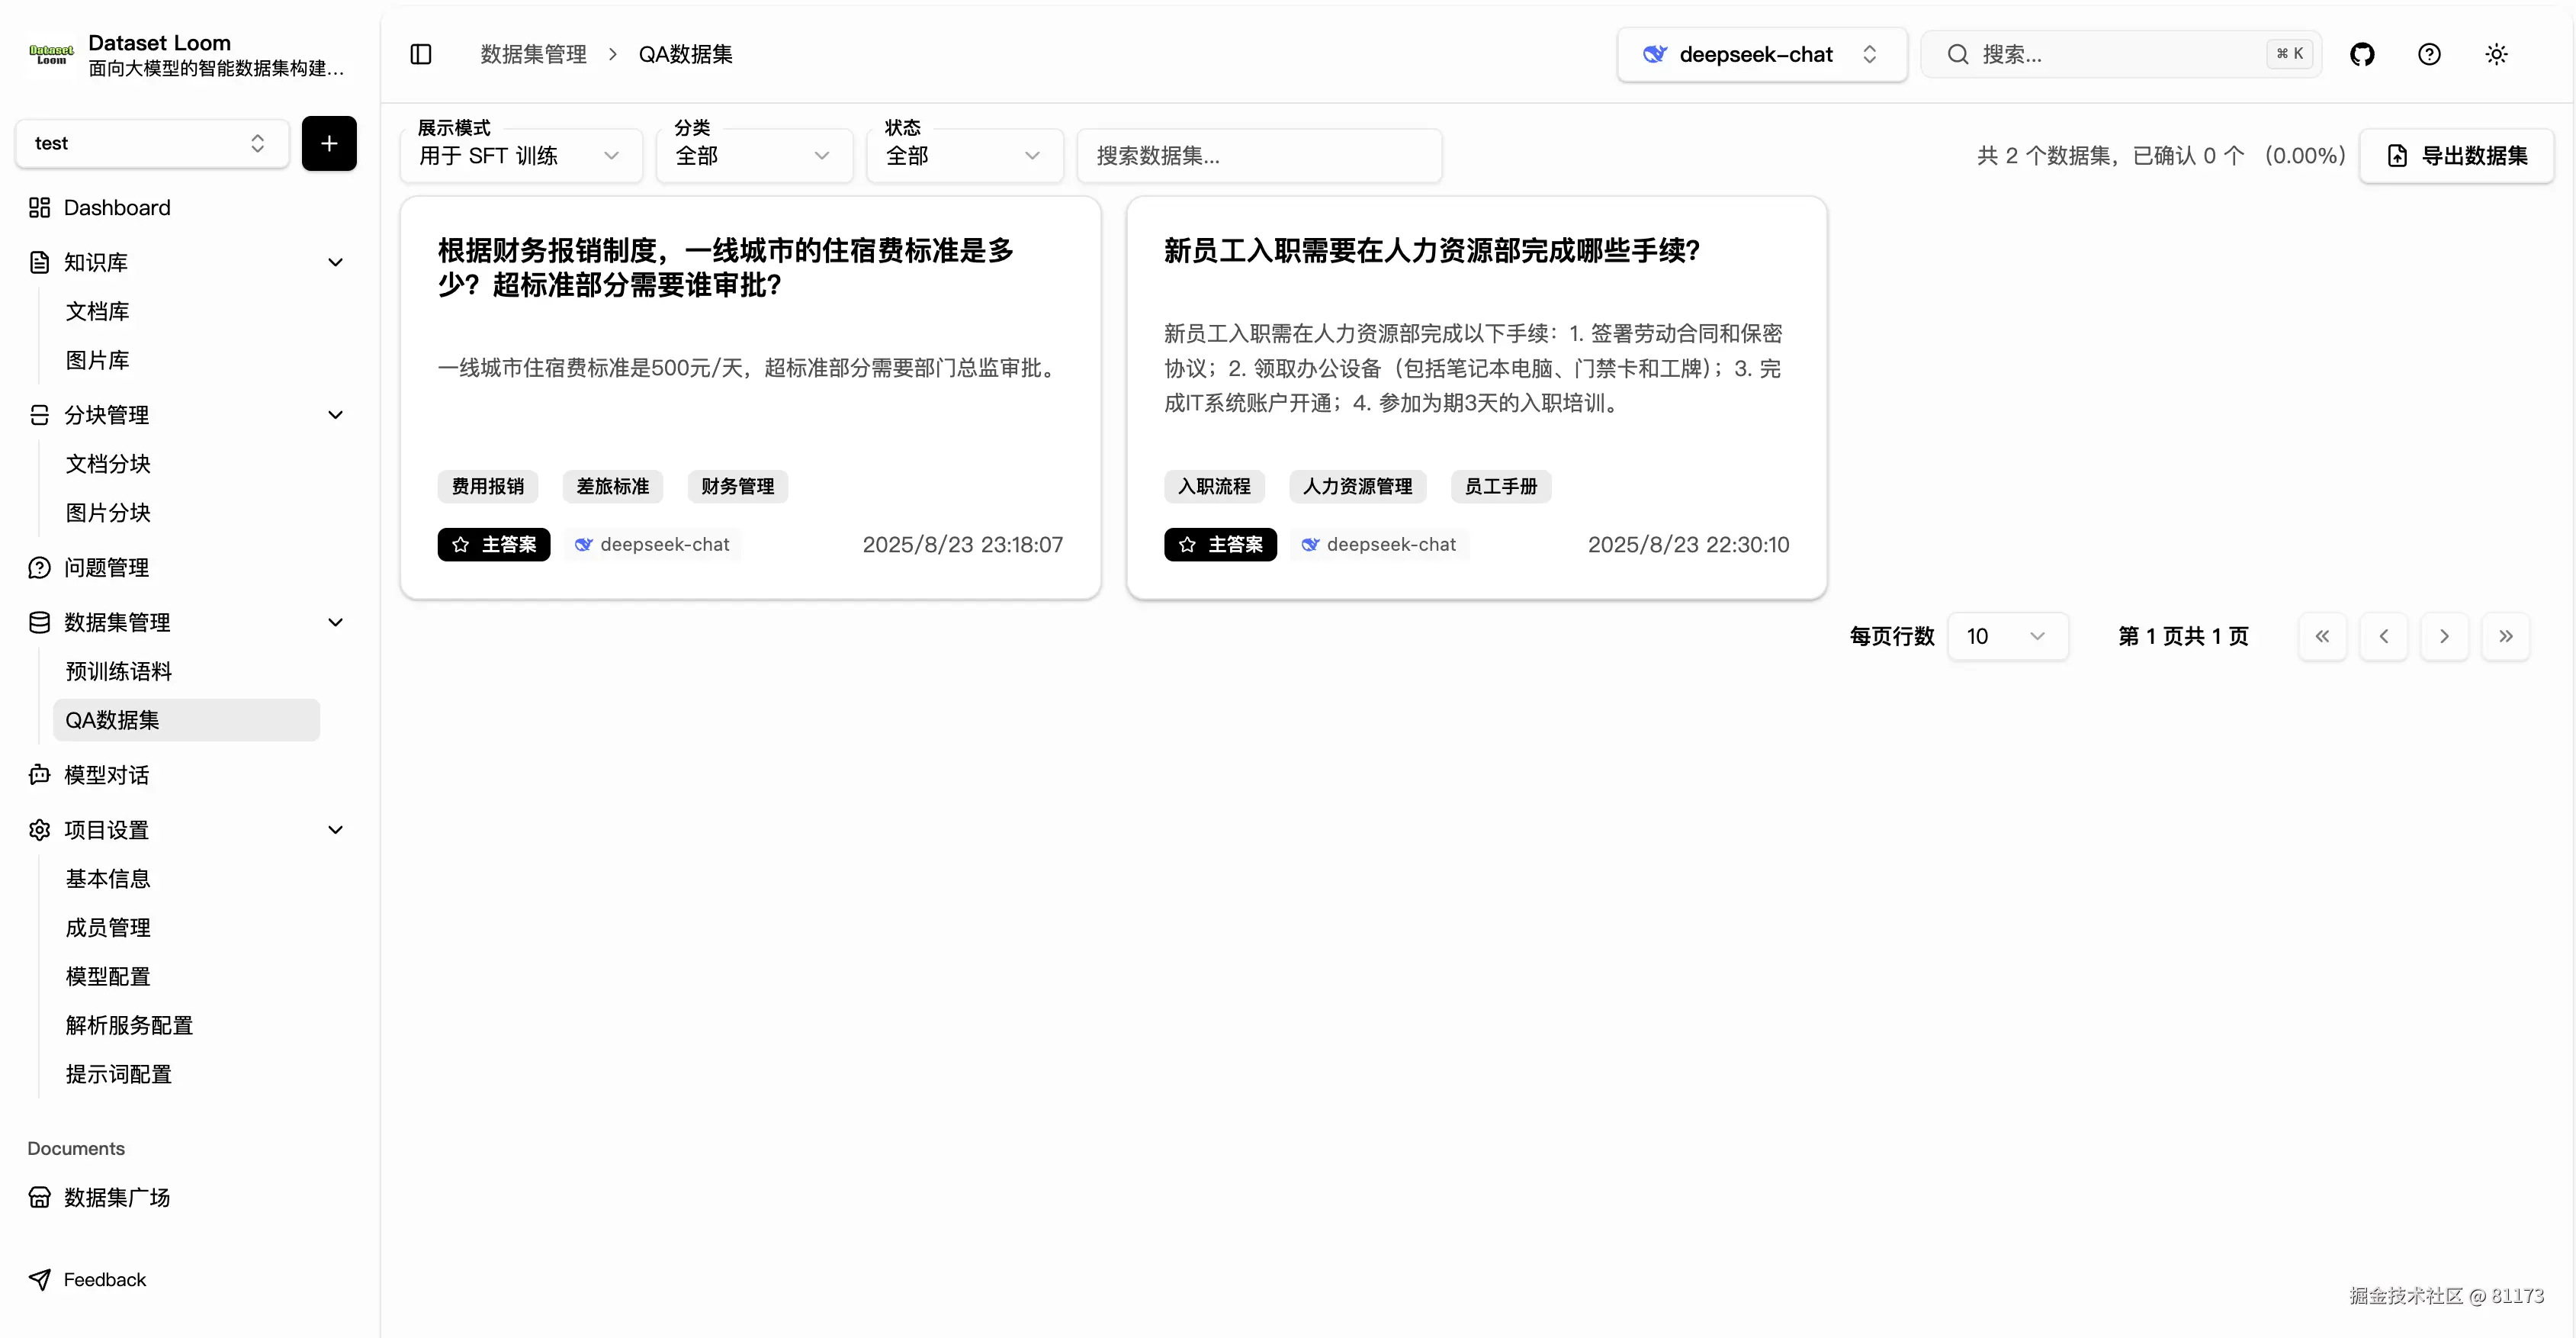2576x1338 pixels.
Task: Collapse the sidebar with panel toggle
Action: (x=421, y=54)
